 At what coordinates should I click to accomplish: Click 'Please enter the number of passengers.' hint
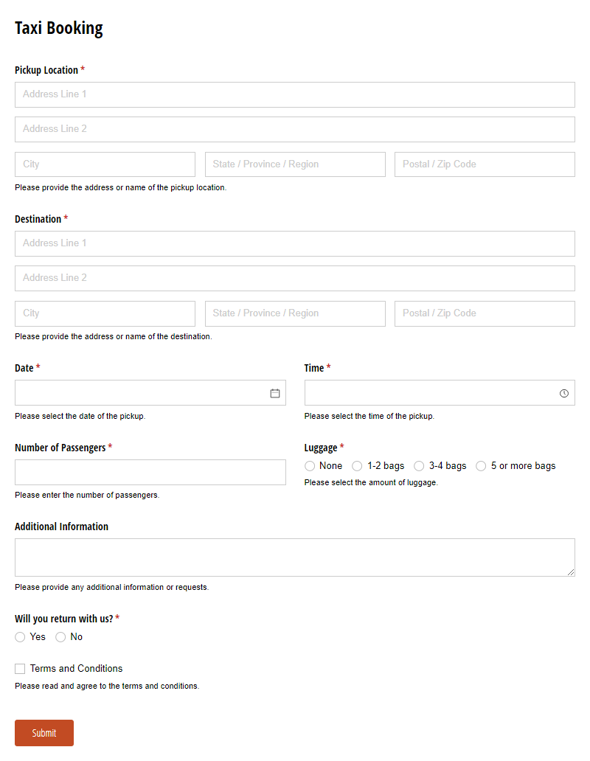tap(87, 495)
